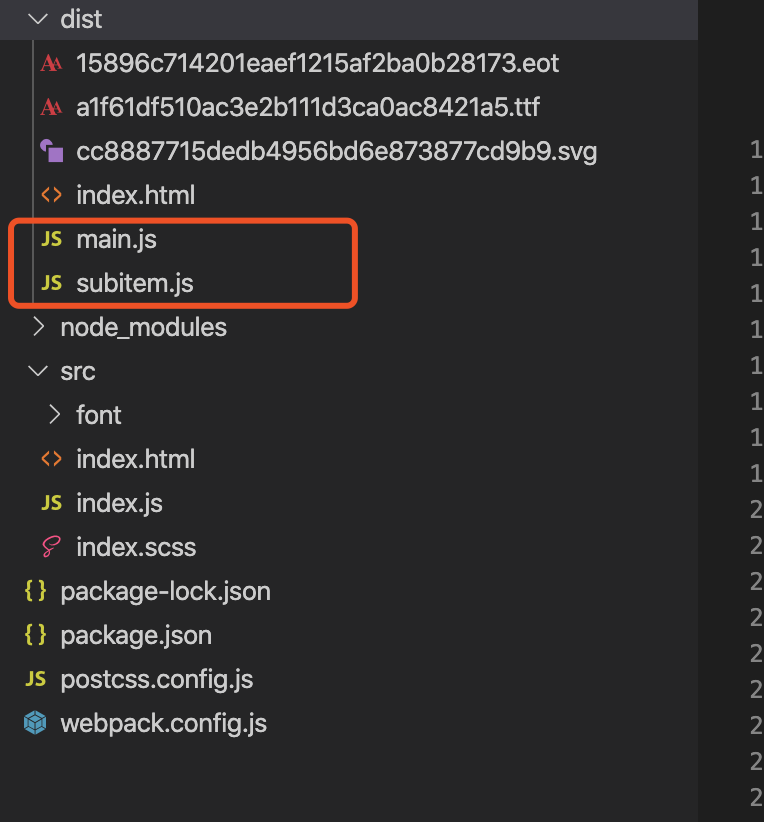Collapse the src folder chevron
Viewport: 764px width, 822px height.
(38, 372)
